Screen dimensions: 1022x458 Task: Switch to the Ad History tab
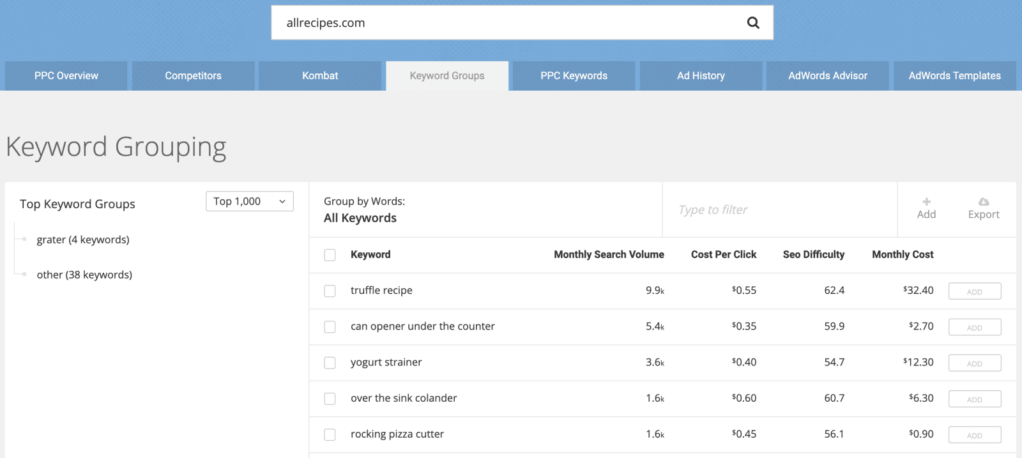point(701,76)
